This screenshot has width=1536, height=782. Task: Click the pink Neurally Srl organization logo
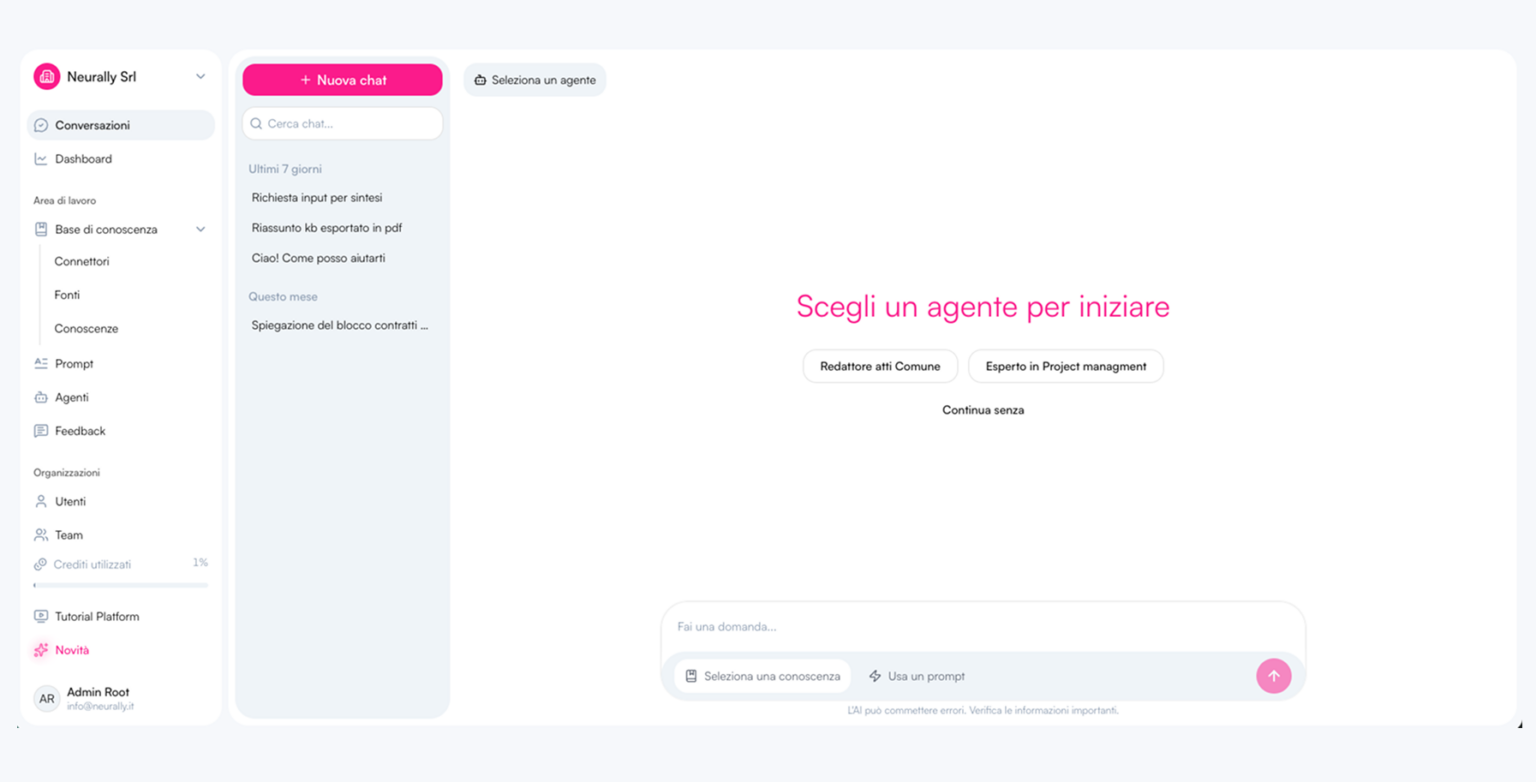(47, 77)
